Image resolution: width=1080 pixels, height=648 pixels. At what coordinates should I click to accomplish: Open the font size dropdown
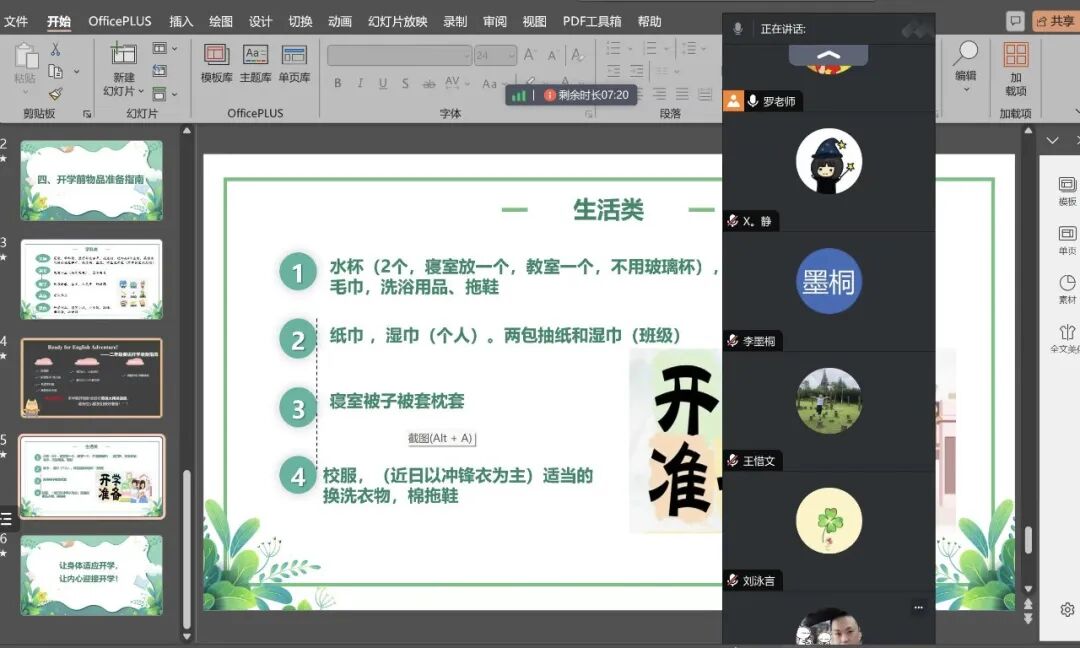tap(510, 56)
